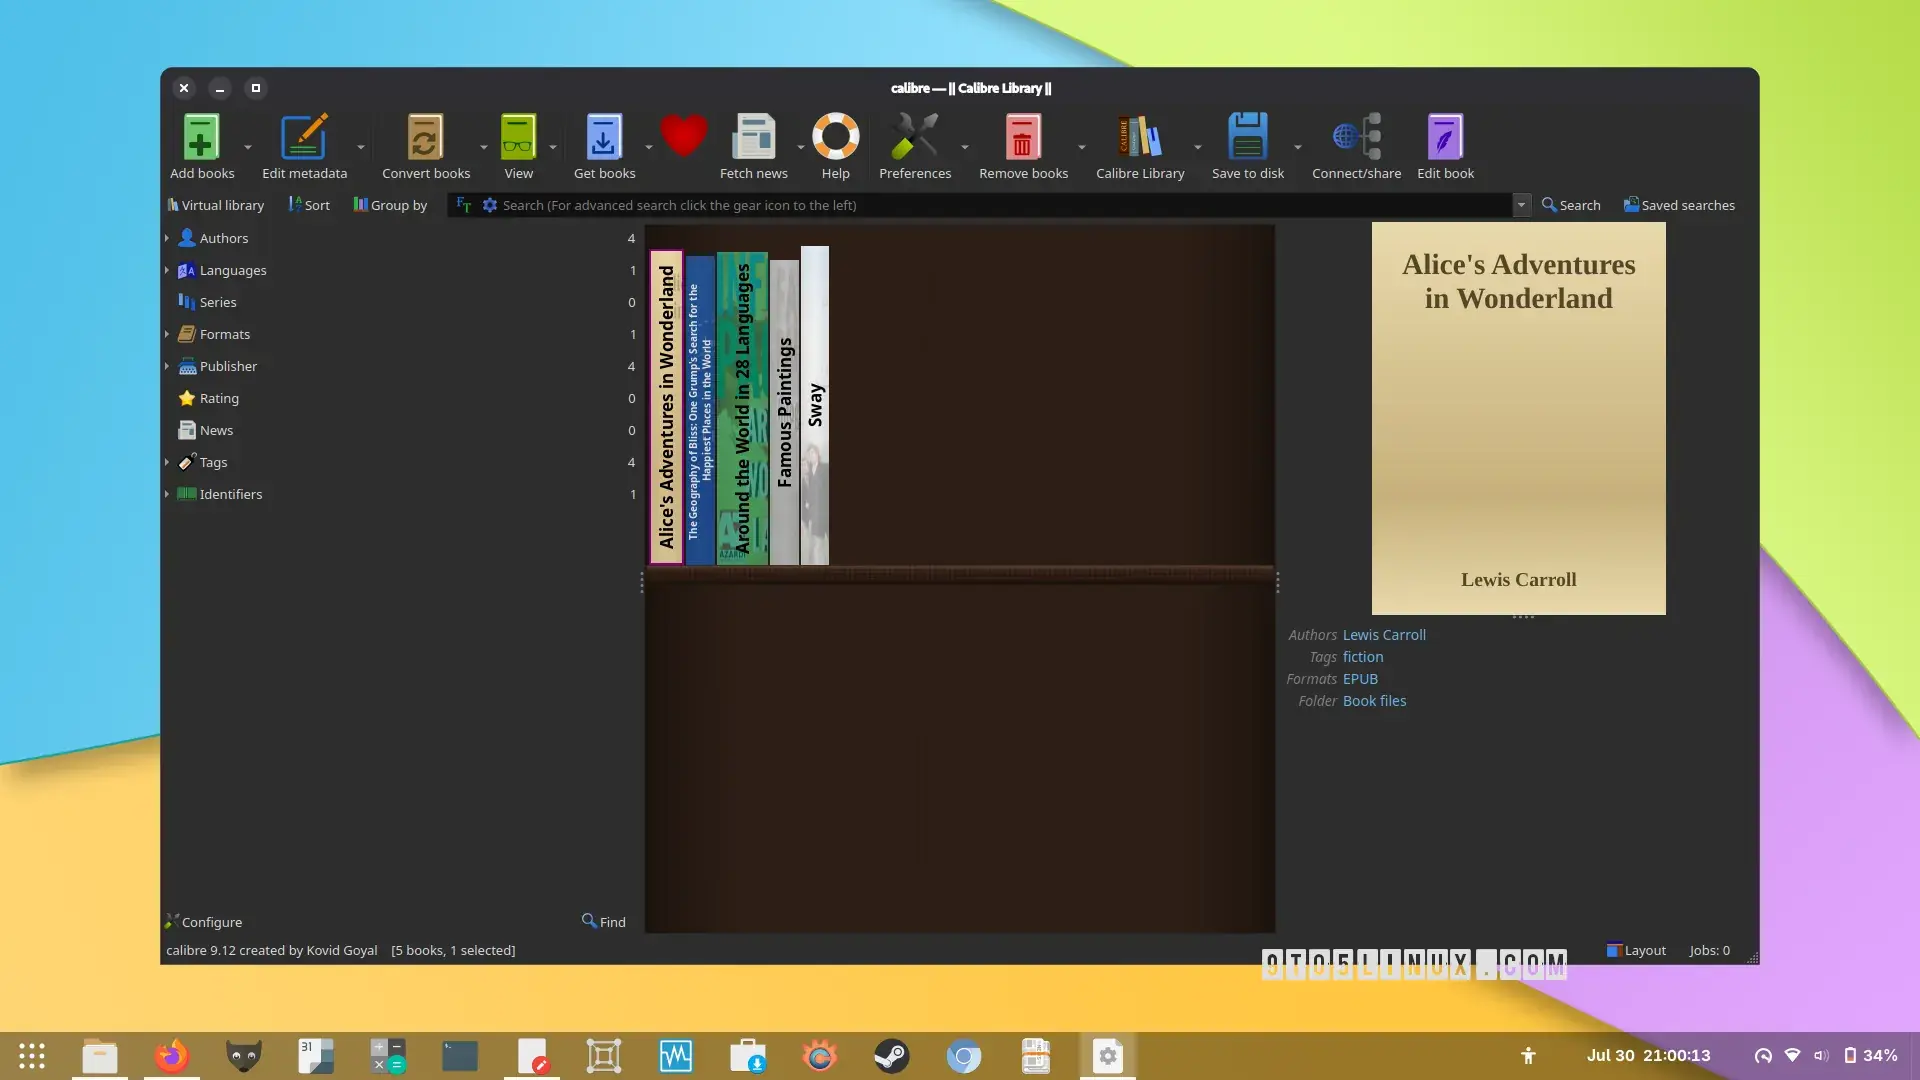Image resolution: width=1920 pixels, height=1080 pixels.
Task: Select The Geography of Bliss spine
Action: (700, 410)
